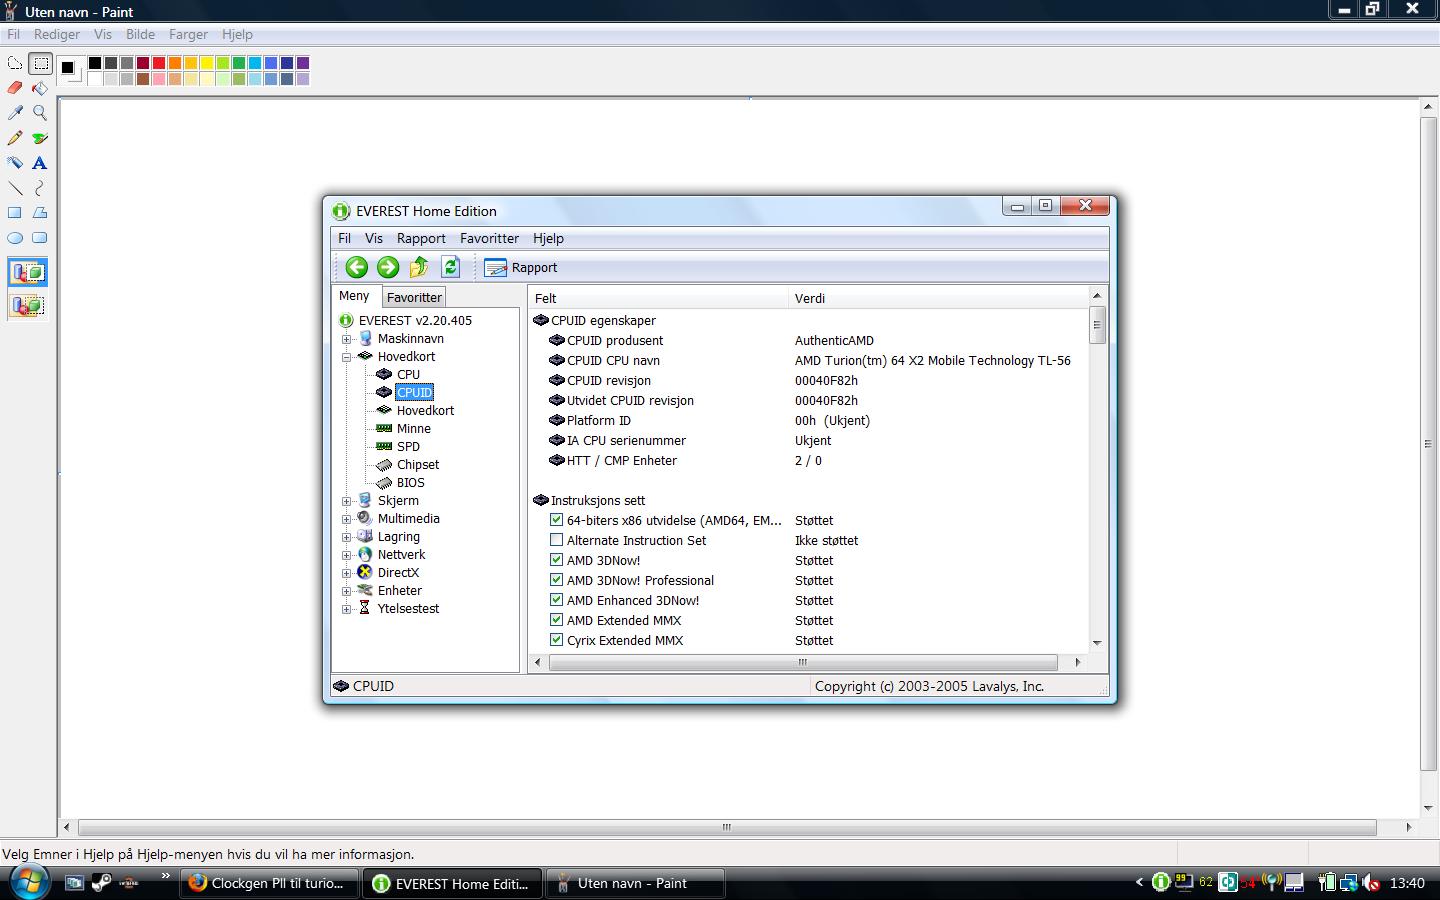This screenshot has height=900, width=1440.
Task: Click EVEREST Refresh toolbar icon
Action: click(x=450, y=267)
